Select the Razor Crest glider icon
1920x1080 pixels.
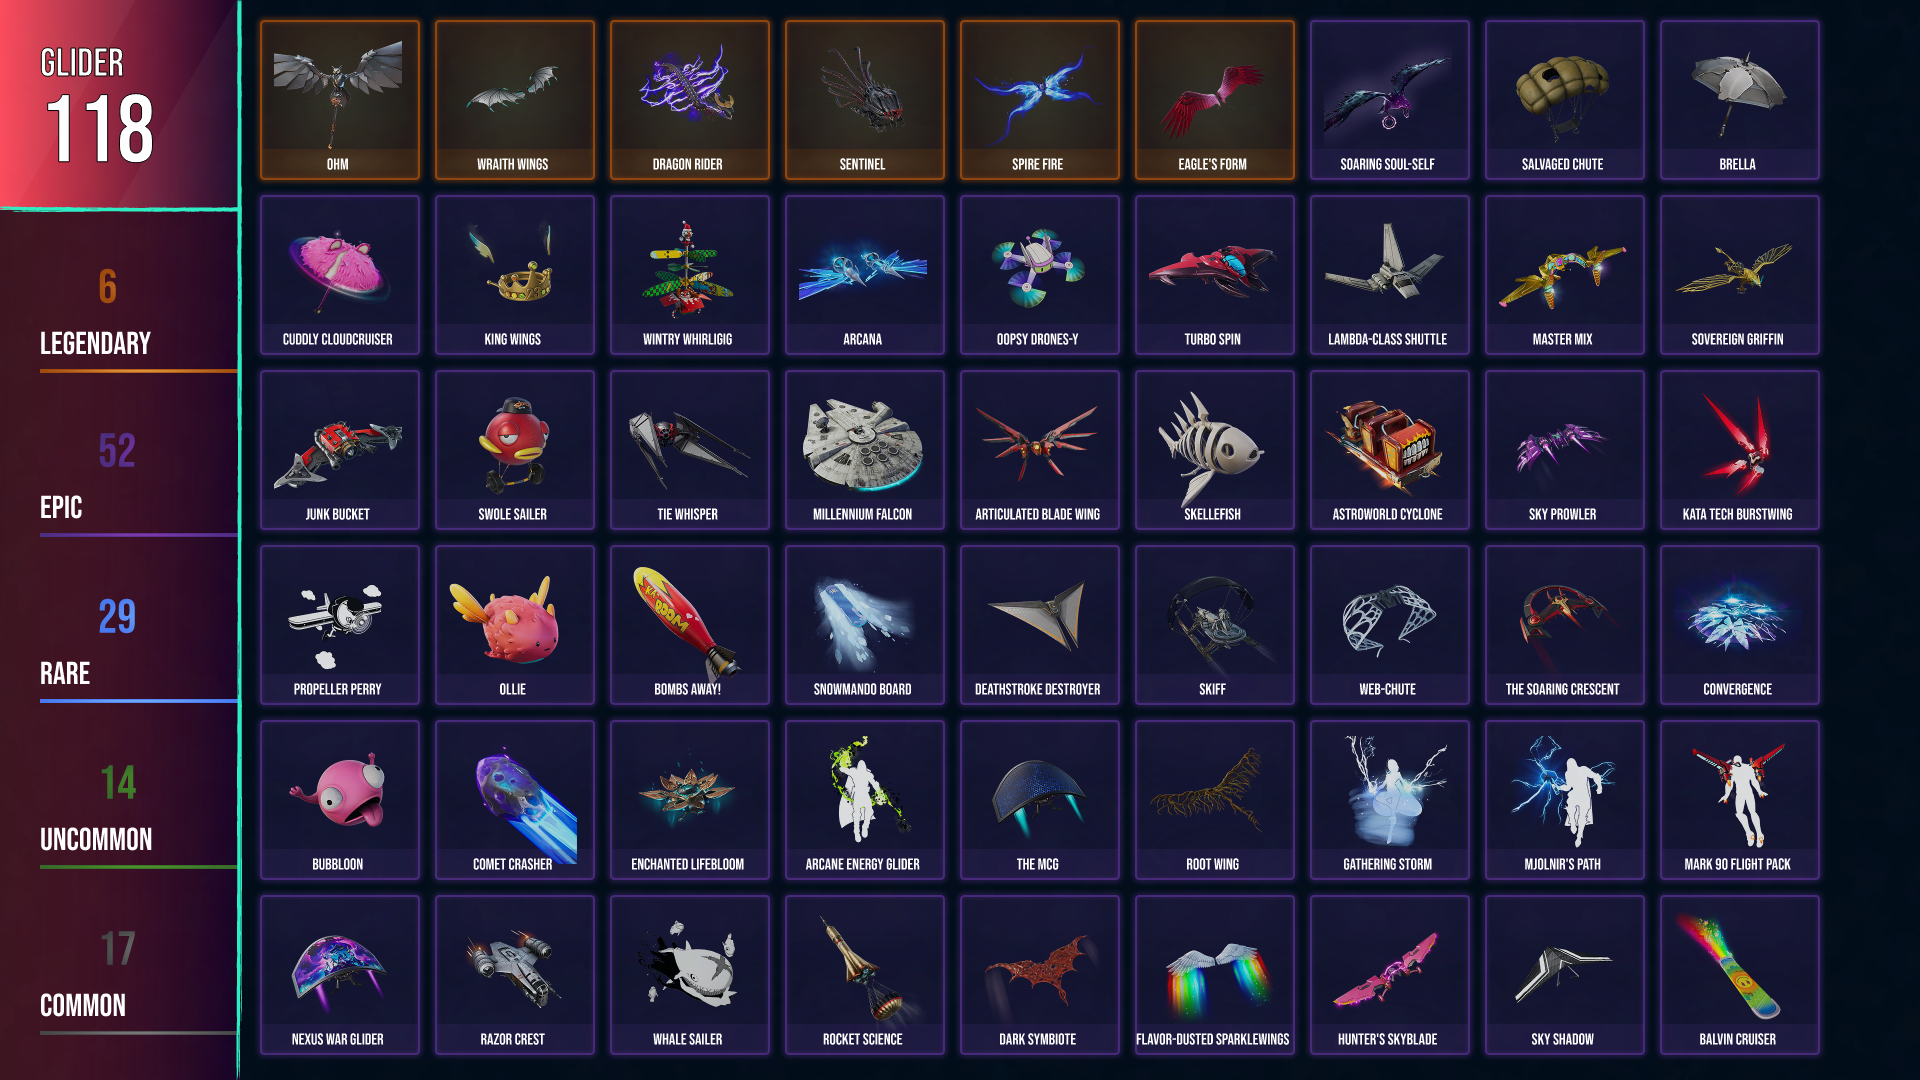pos(514,975)
